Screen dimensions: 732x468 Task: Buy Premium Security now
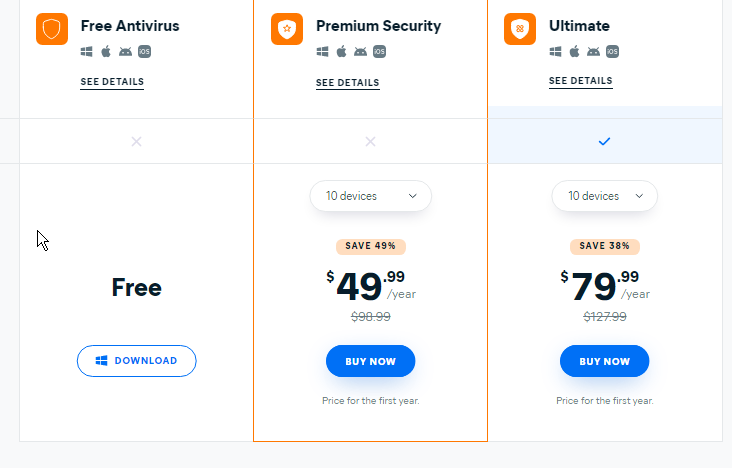[371, 361]
